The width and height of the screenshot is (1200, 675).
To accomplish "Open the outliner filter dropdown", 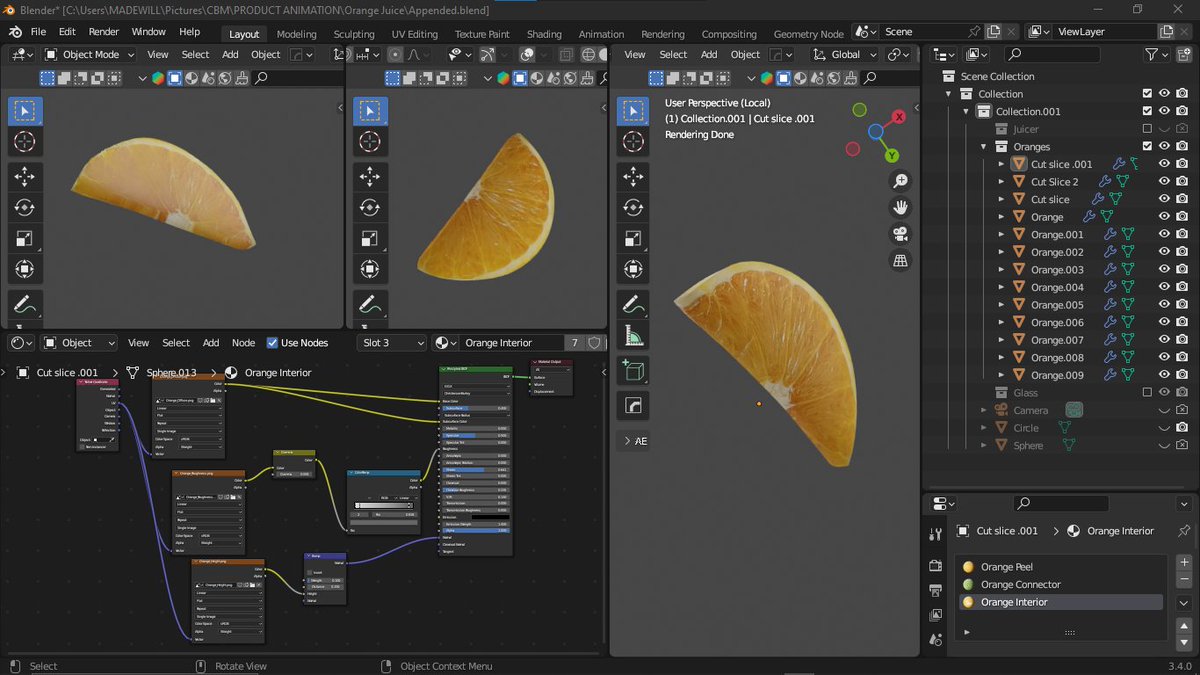I will (1157, 54).
